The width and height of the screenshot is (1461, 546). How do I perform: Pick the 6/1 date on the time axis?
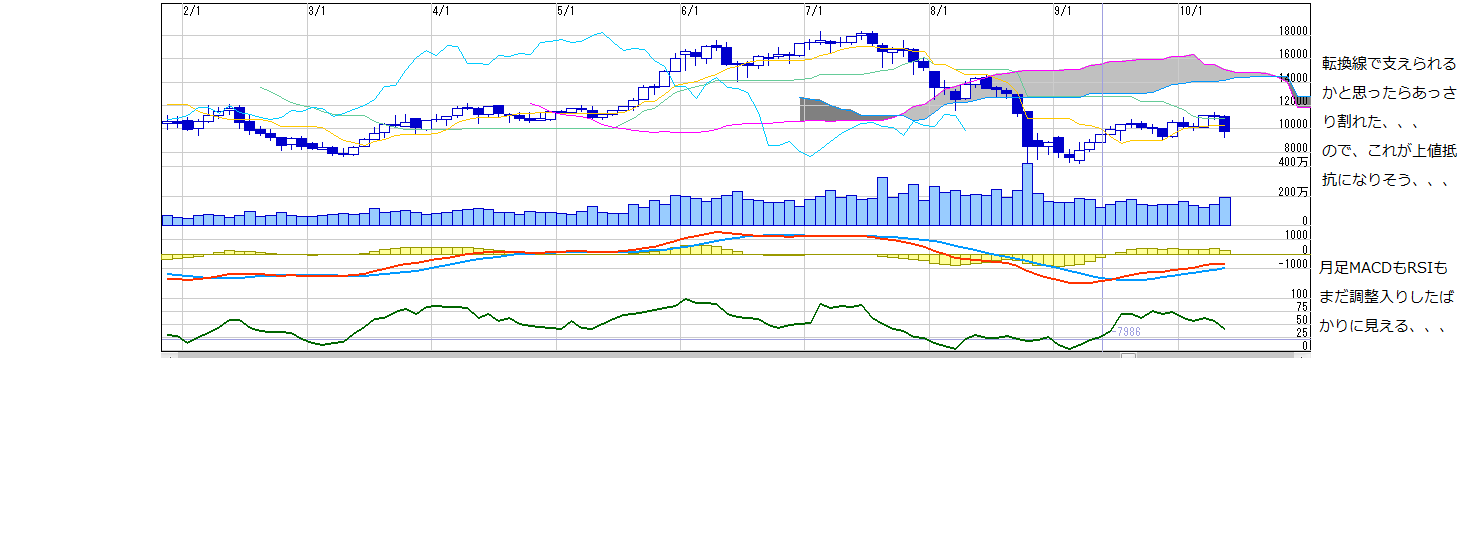pyautogui.click(x=689, y=11)
